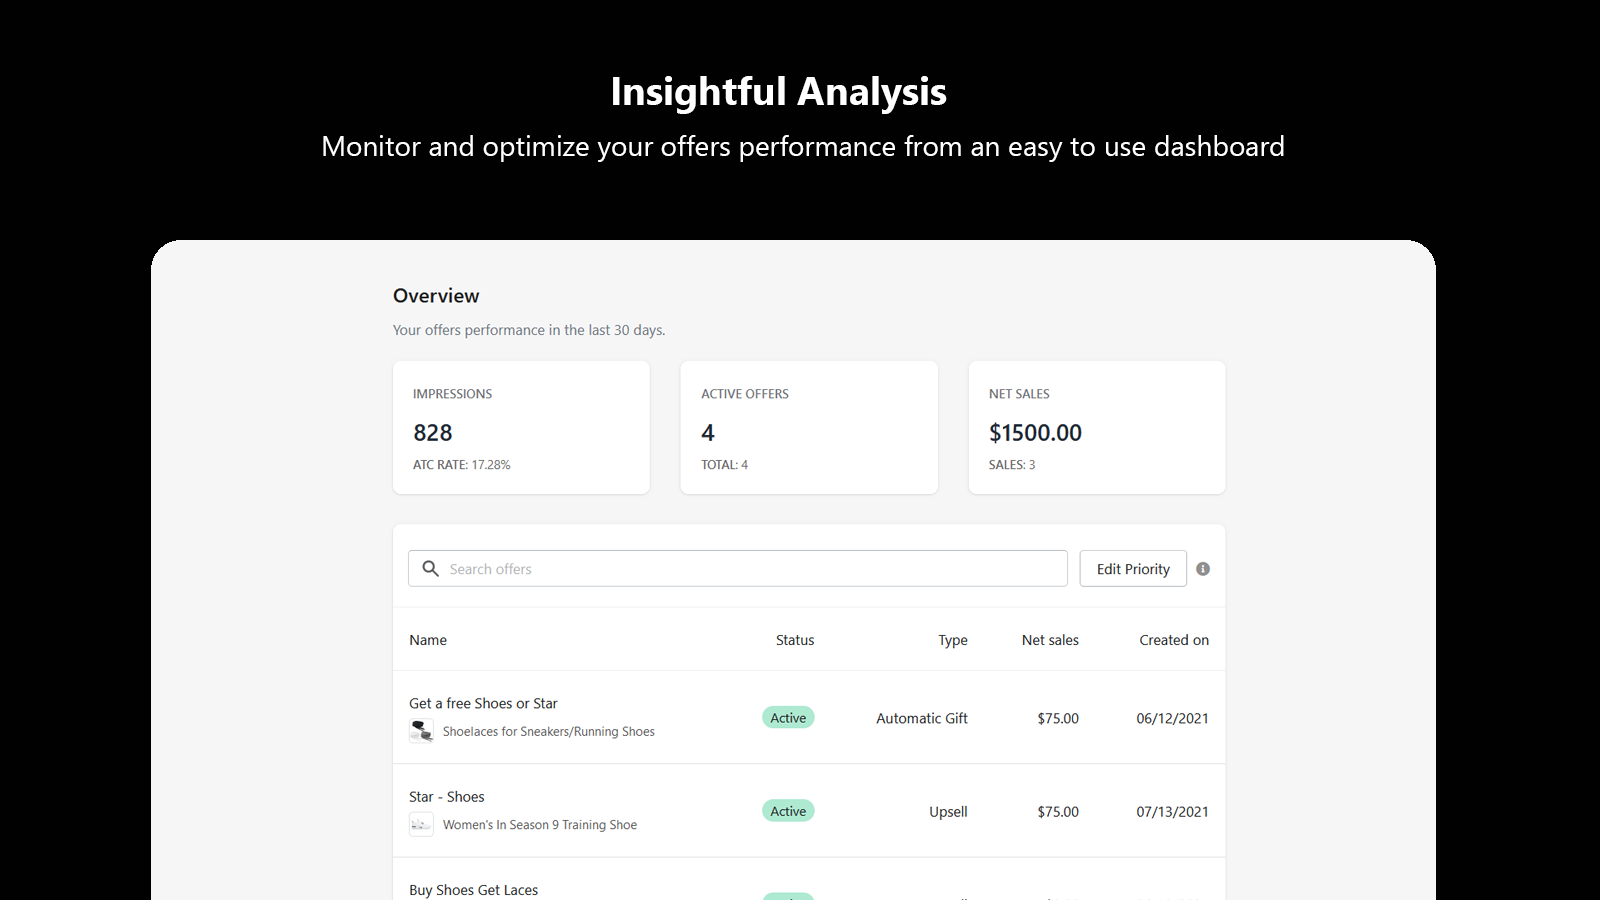Open the Active Offers stat card

pyautogui.click(x=808, y=427)
